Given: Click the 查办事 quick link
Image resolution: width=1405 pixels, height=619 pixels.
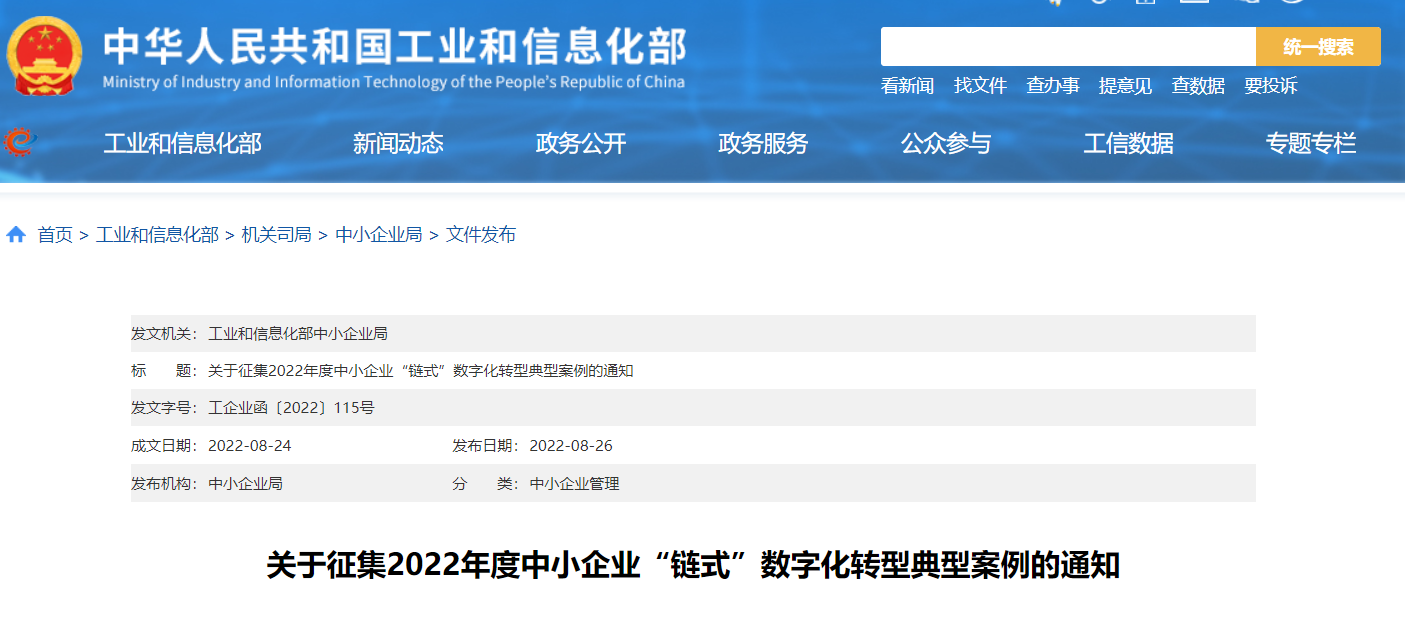Looking at the screenshot, I should pos(1053,86).
